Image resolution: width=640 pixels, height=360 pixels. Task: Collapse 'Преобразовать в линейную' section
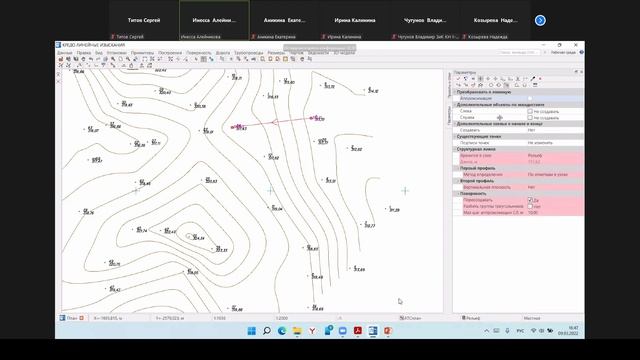(455, 92)
